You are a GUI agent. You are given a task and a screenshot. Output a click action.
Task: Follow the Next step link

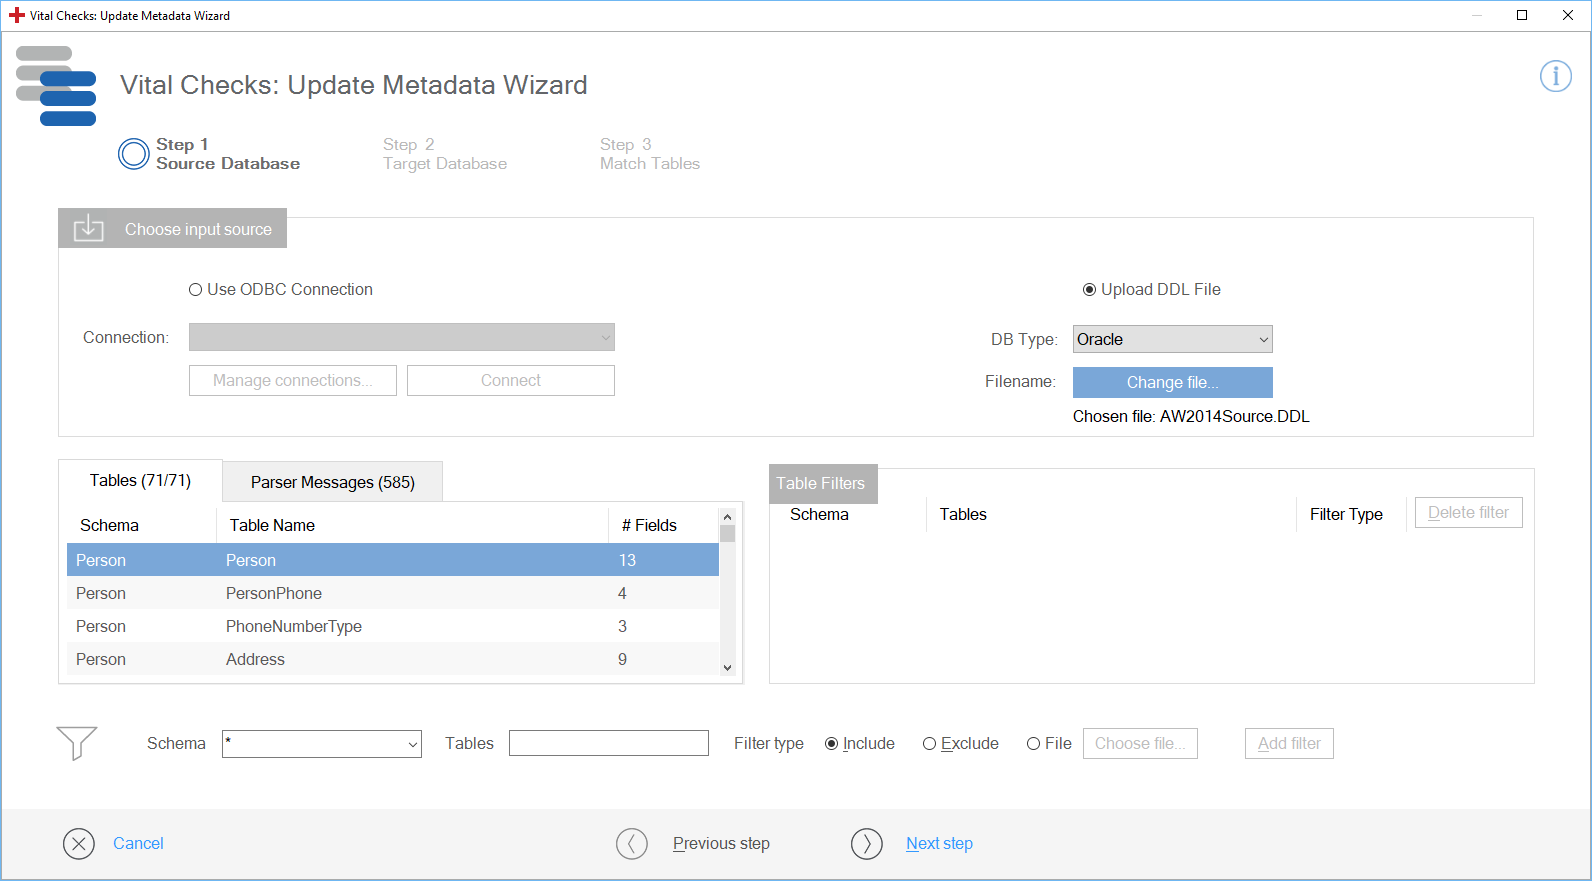click(x=939, y=844)
